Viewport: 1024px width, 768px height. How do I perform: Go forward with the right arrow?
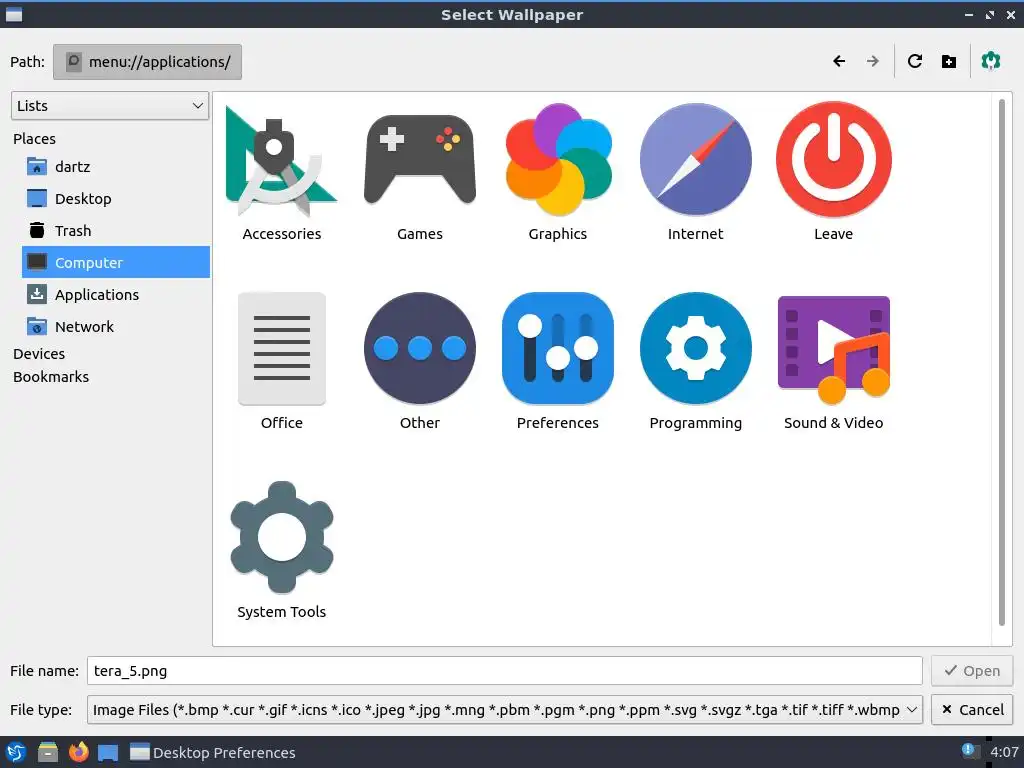tap(872, 61)
